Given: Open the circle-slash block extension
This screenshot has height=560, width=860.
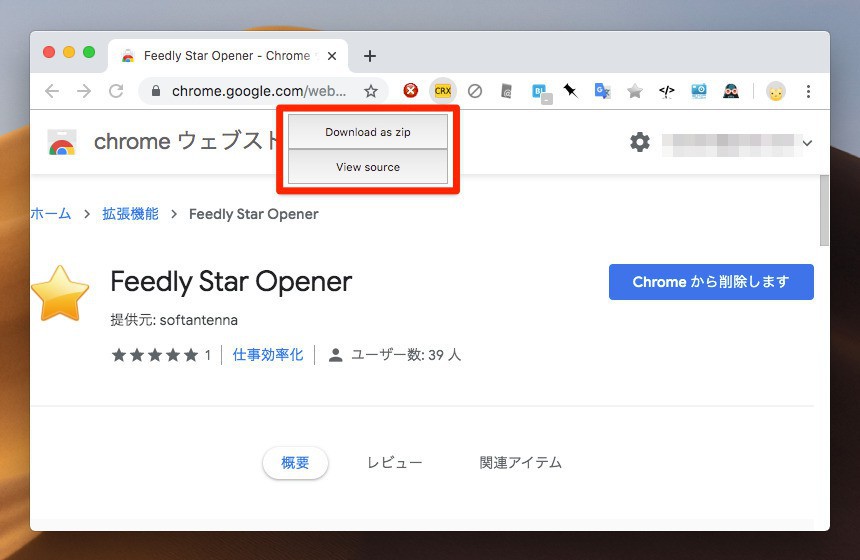Looking at the screenshot, I should pyautogui.click(x=475, y=91).
